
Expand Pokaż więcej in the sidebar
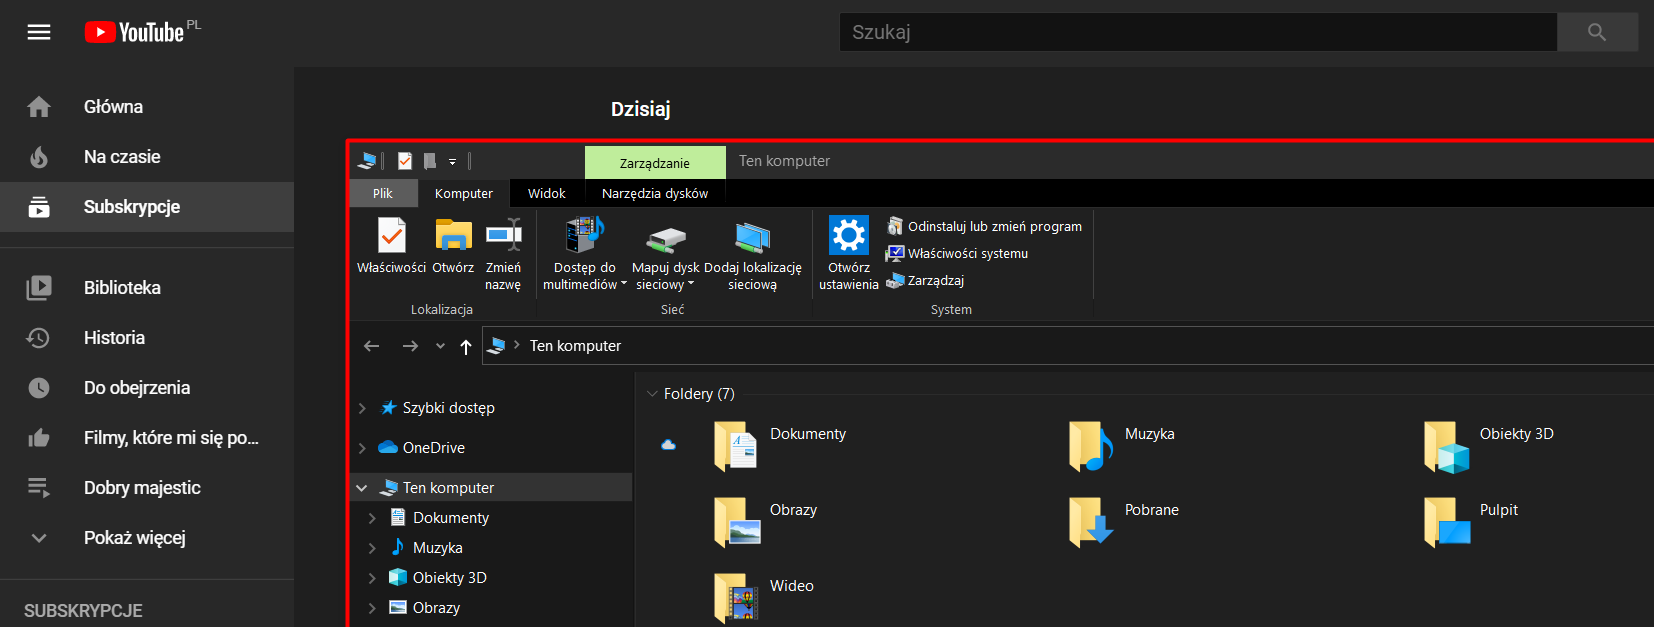click(x=147, y=538)
